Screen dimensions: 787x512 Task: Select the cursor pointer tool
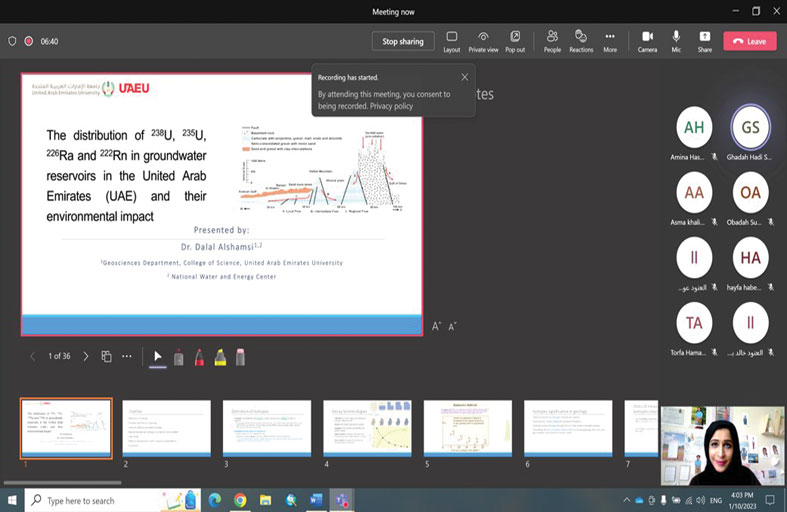[157, 357]
